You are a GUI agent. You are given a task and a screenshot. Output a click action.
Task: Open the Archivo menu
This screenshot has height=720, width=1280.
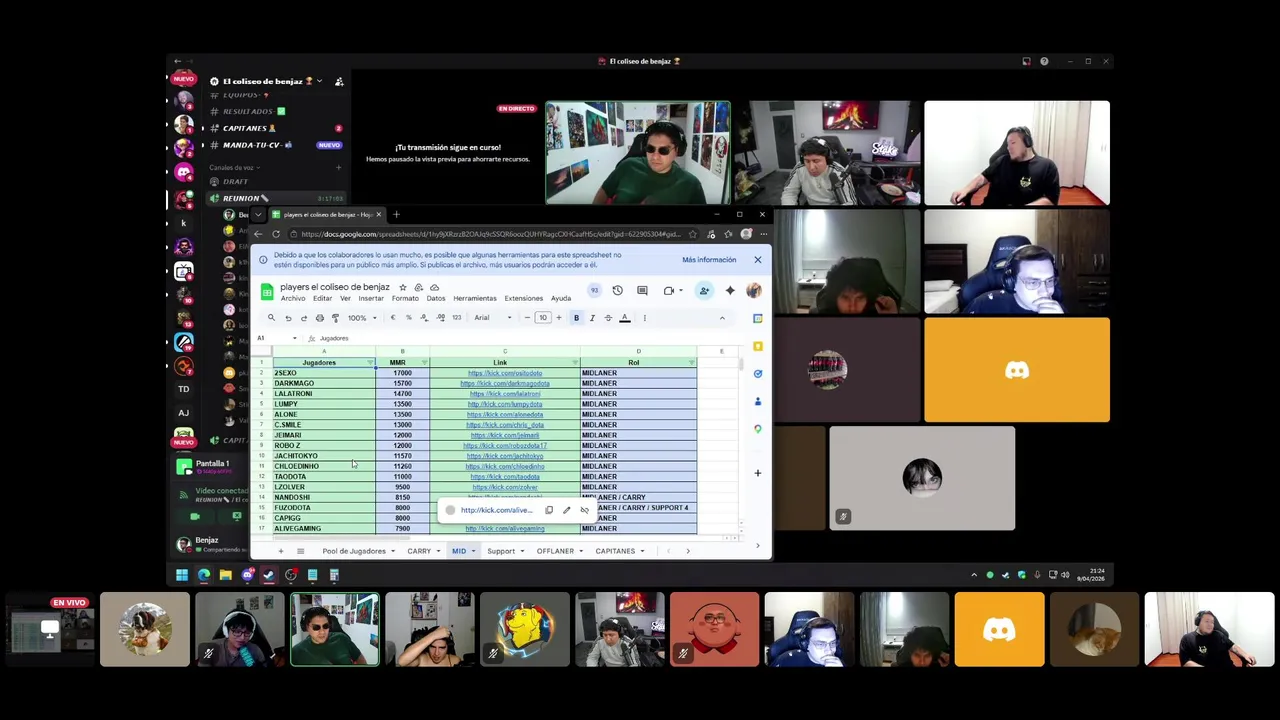(x=293, y=299)
